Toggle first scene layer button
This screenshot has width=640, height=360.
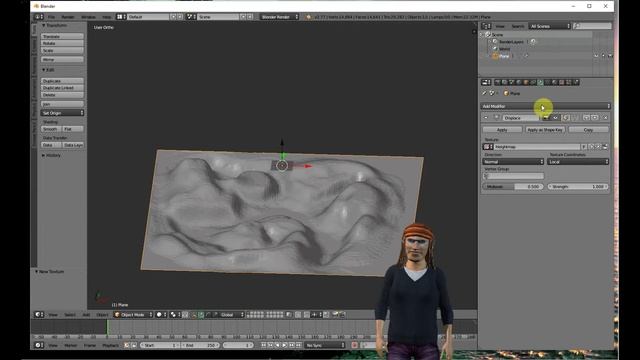pyautogui.click(x=249, y=313)
